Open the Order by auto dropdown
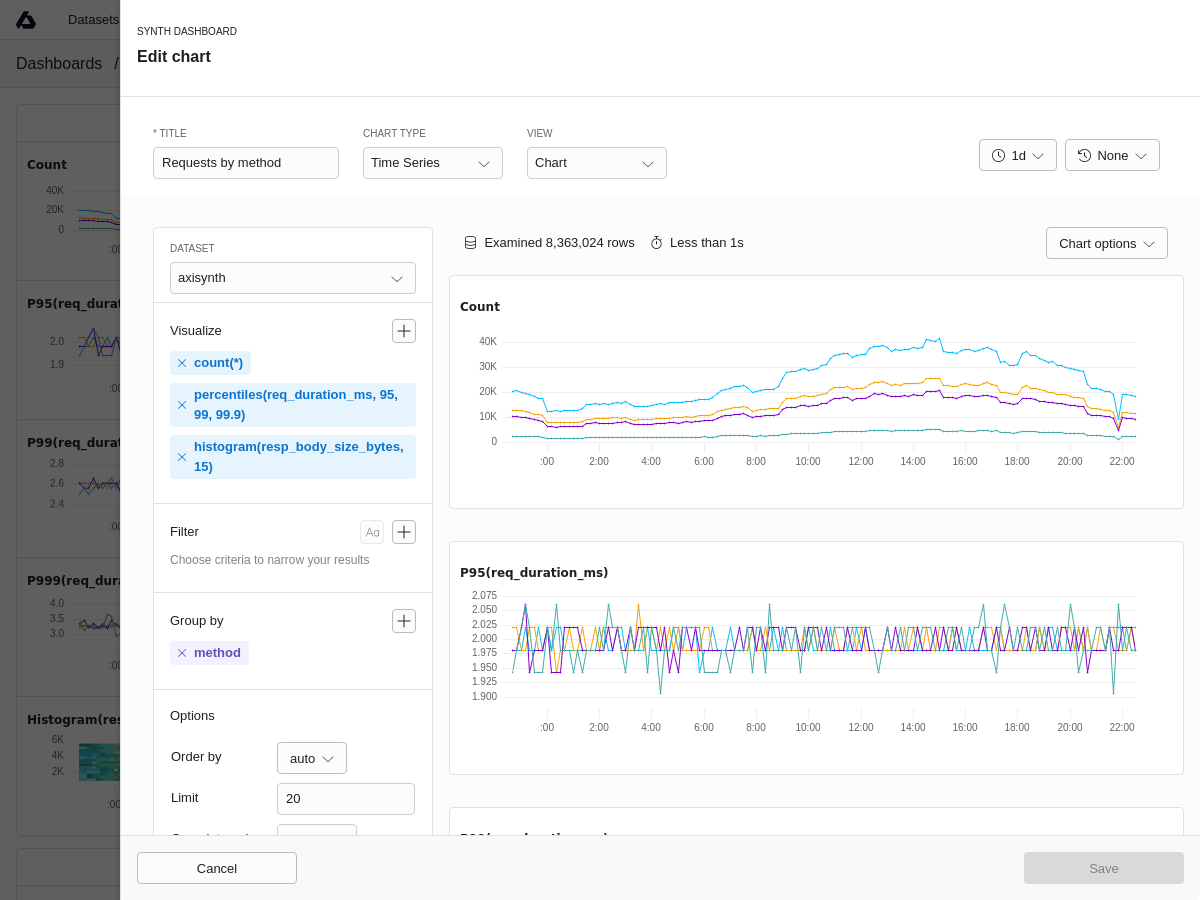 (x=312, y=758)
